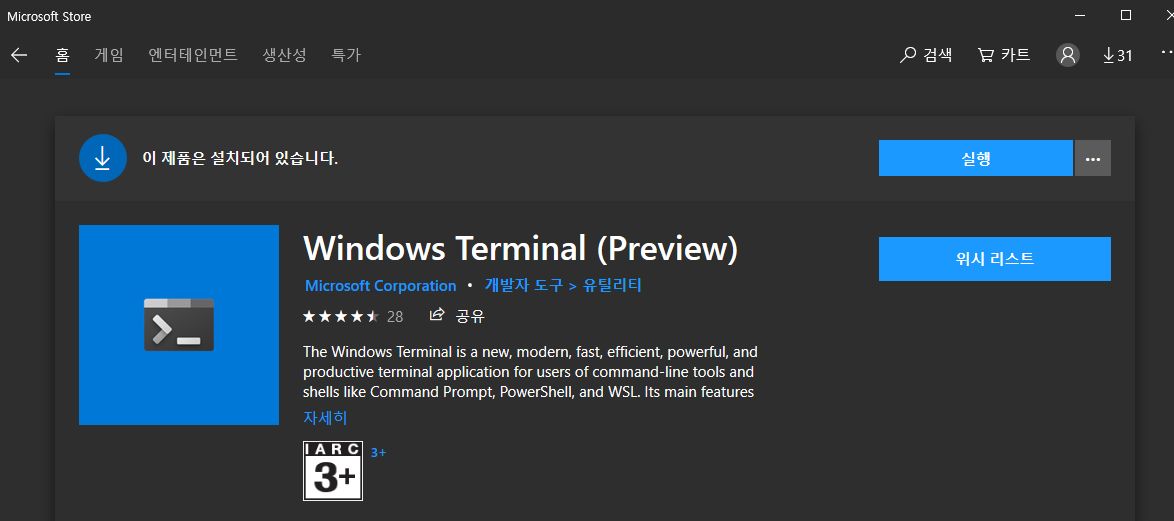The height and width of the screenshot is (521, 1174).
Task: Open more actions beside 실행 button
Action: 1093,158
